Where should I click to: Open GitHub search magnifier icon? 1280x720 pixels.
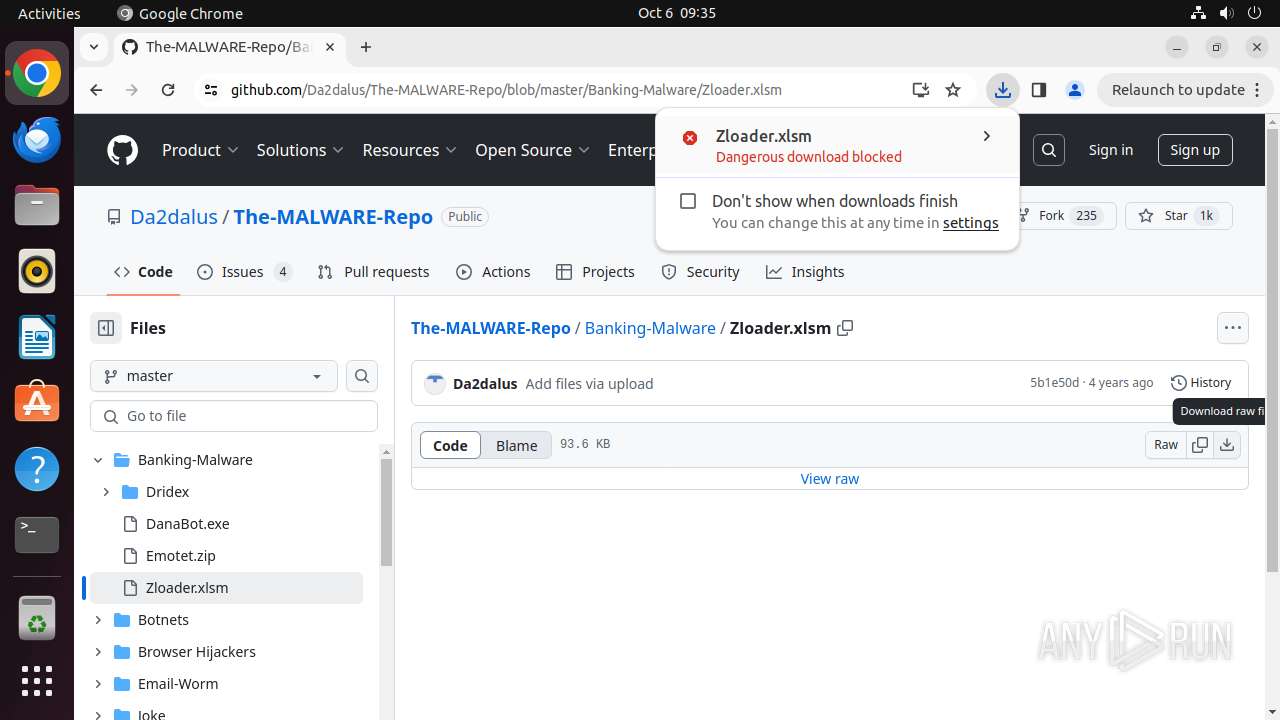[1049, 150]
